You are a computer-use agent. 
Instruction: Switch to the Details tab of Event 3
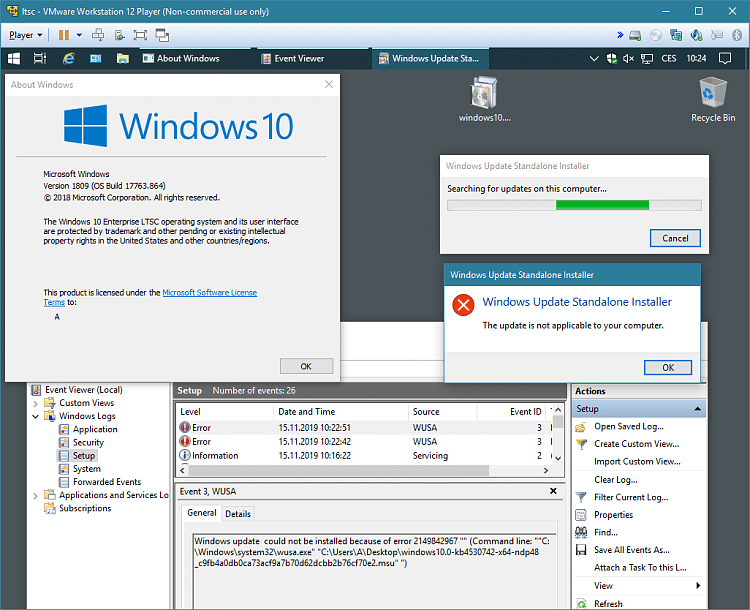238,514
